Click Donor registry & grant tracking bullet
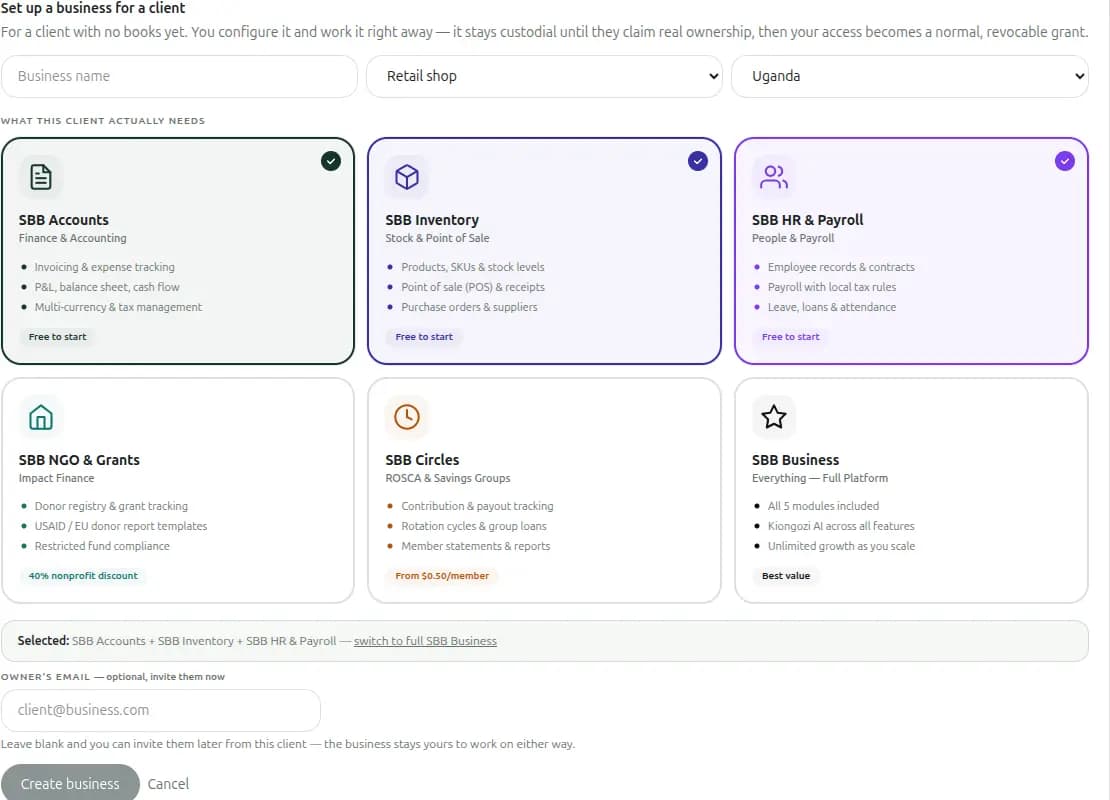1110x800 pixels. tap(111, 506)
